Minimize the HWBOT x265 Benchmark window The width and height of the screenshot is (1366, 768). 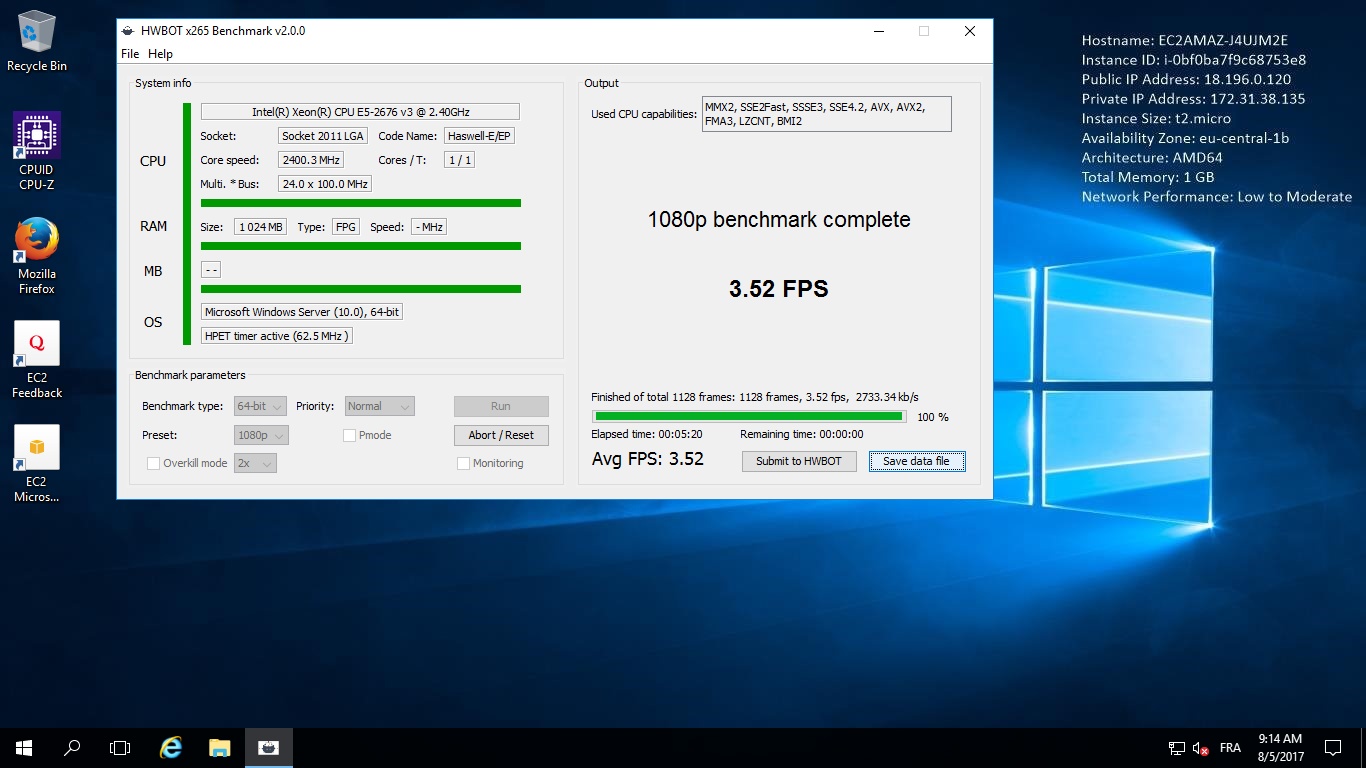point(878,31)
